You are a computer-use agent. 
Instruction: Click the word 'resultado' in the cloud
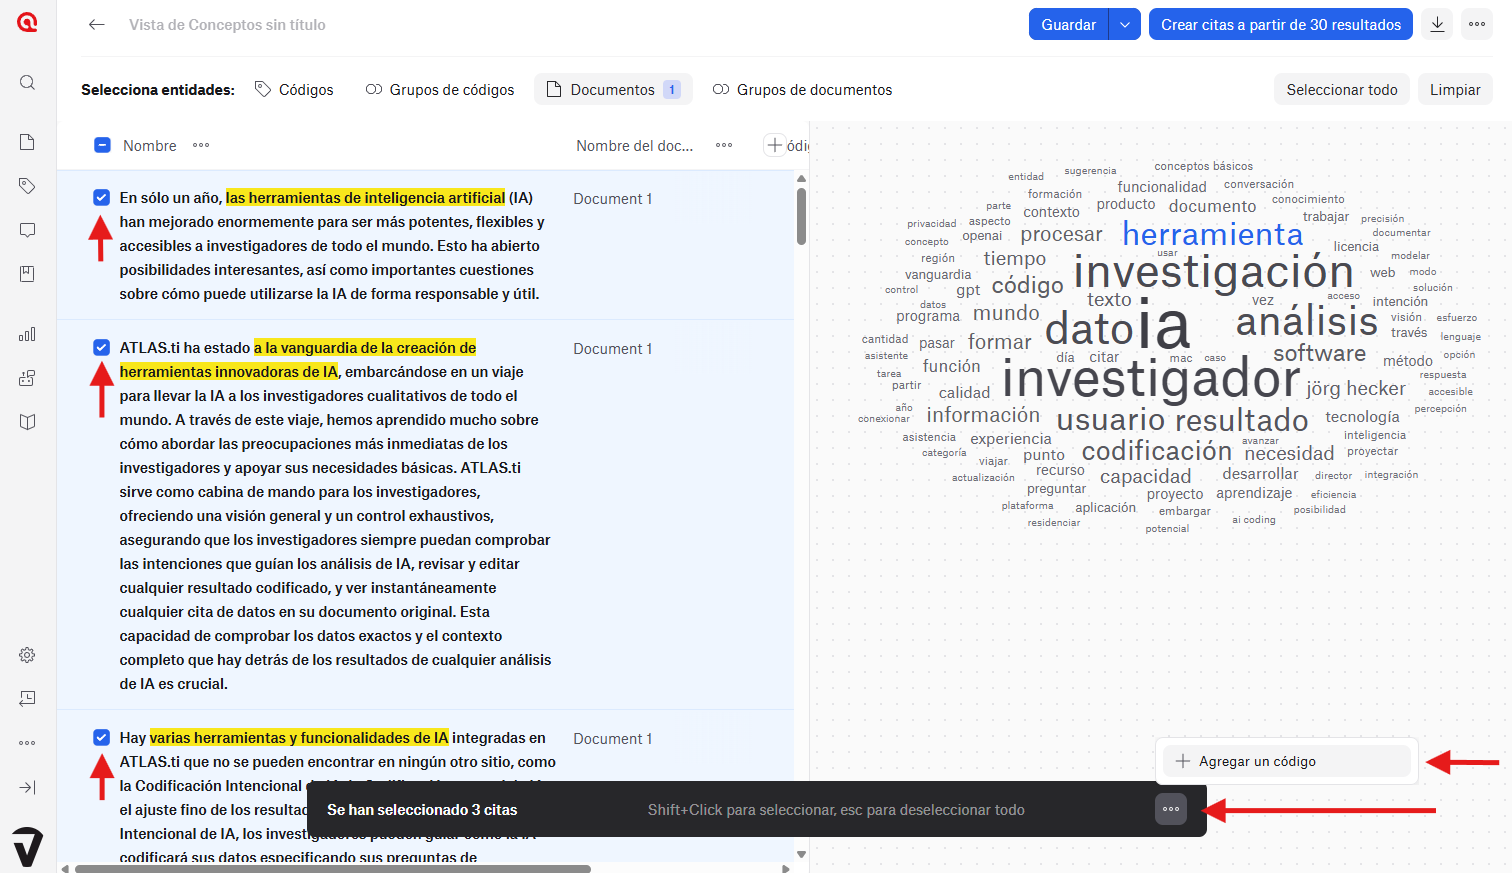point(1241,420)
